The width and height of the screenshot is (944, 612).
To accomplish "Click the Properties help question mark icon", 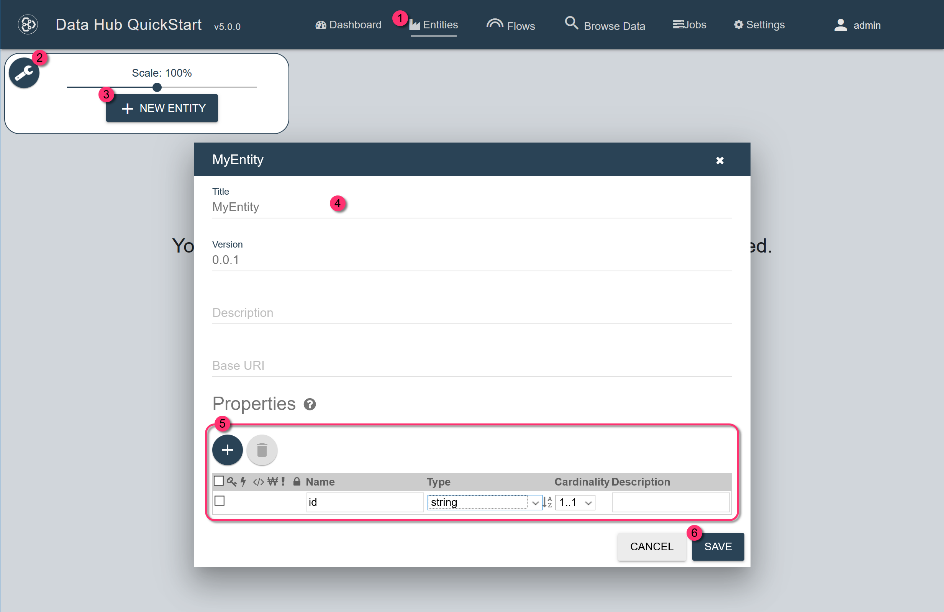I will tap(310, 405).
